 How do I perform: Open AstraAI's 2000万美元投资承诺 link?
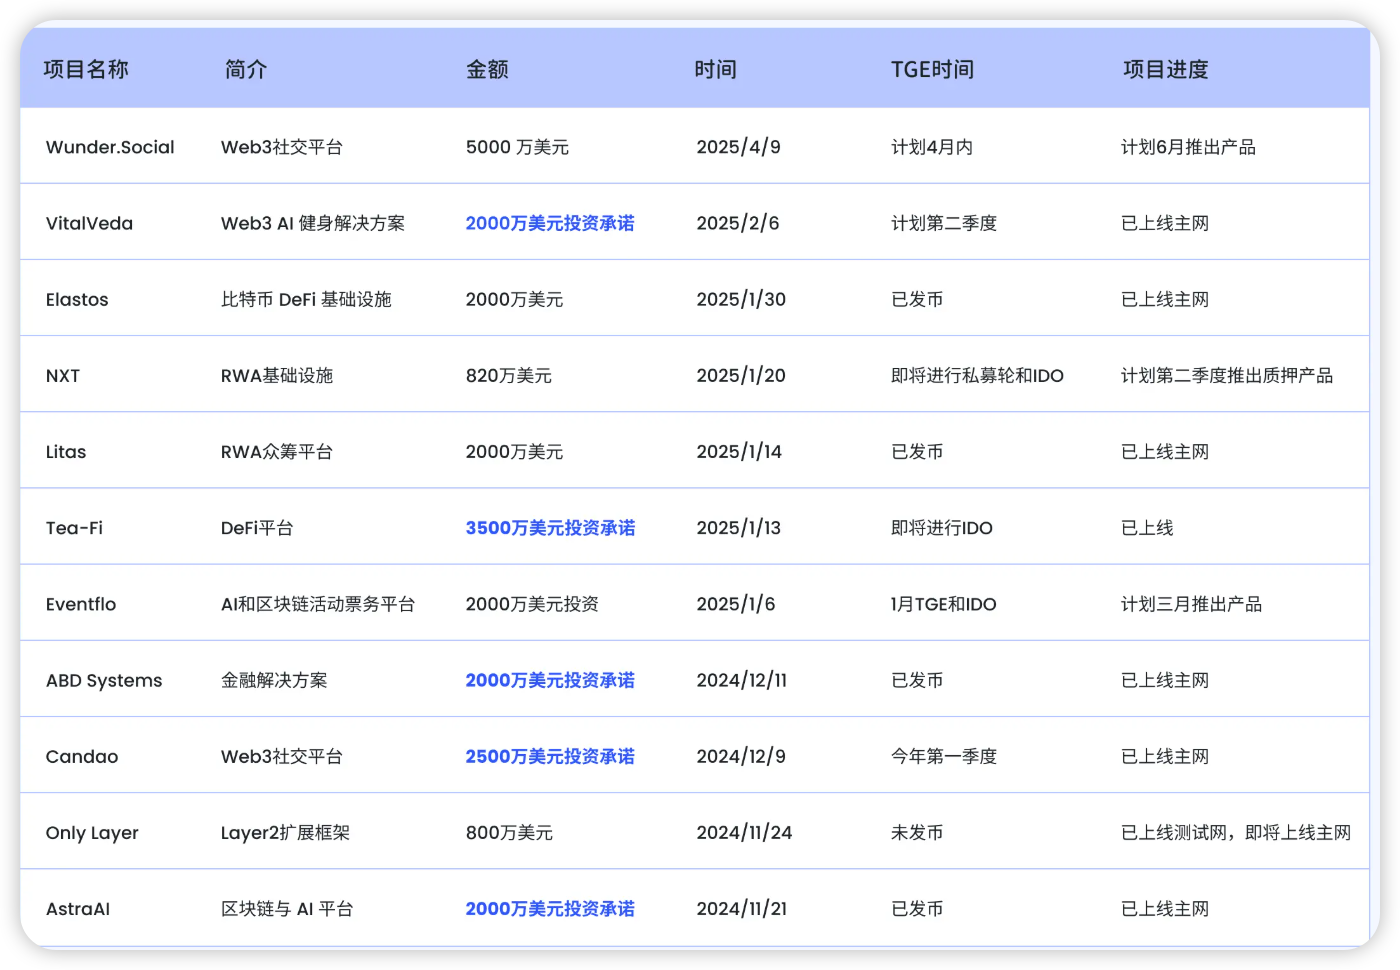[550, 909]
